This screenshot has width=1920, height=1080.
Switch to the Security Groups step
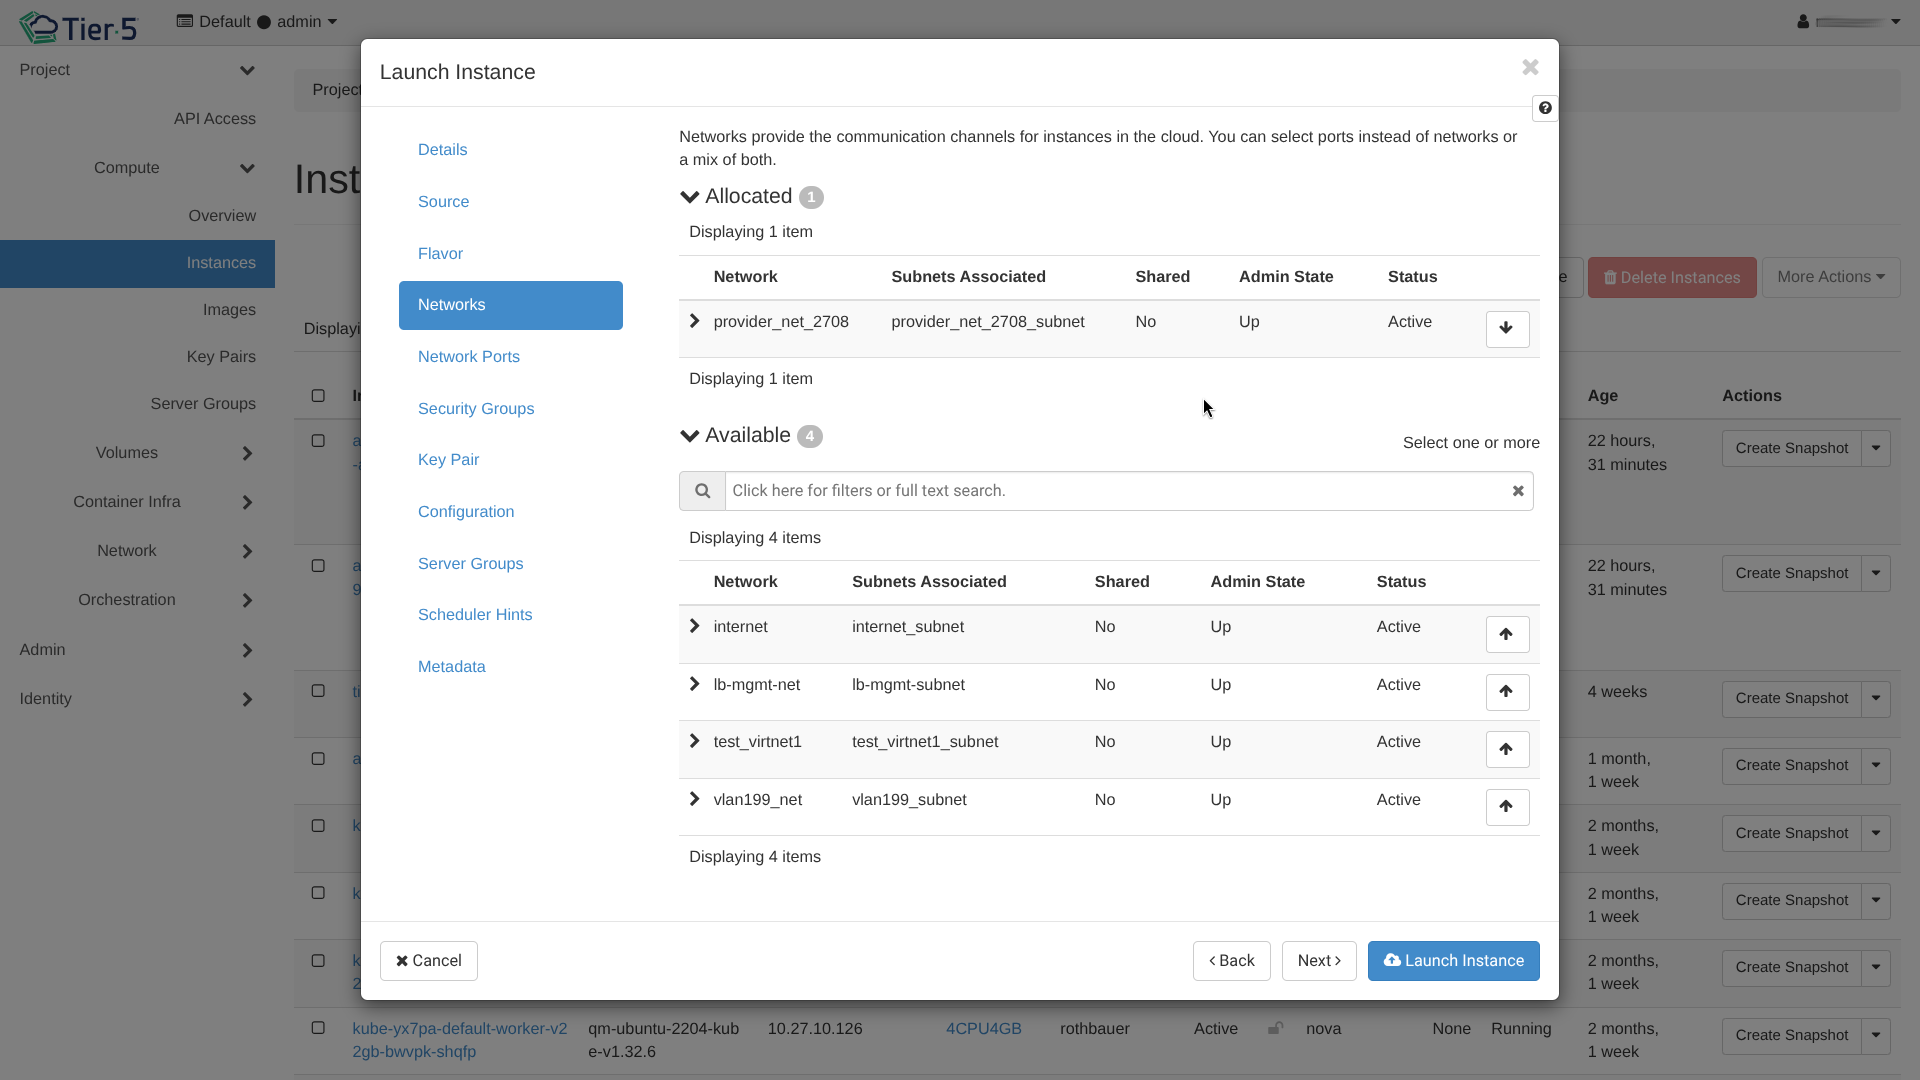tap(476, 408)
